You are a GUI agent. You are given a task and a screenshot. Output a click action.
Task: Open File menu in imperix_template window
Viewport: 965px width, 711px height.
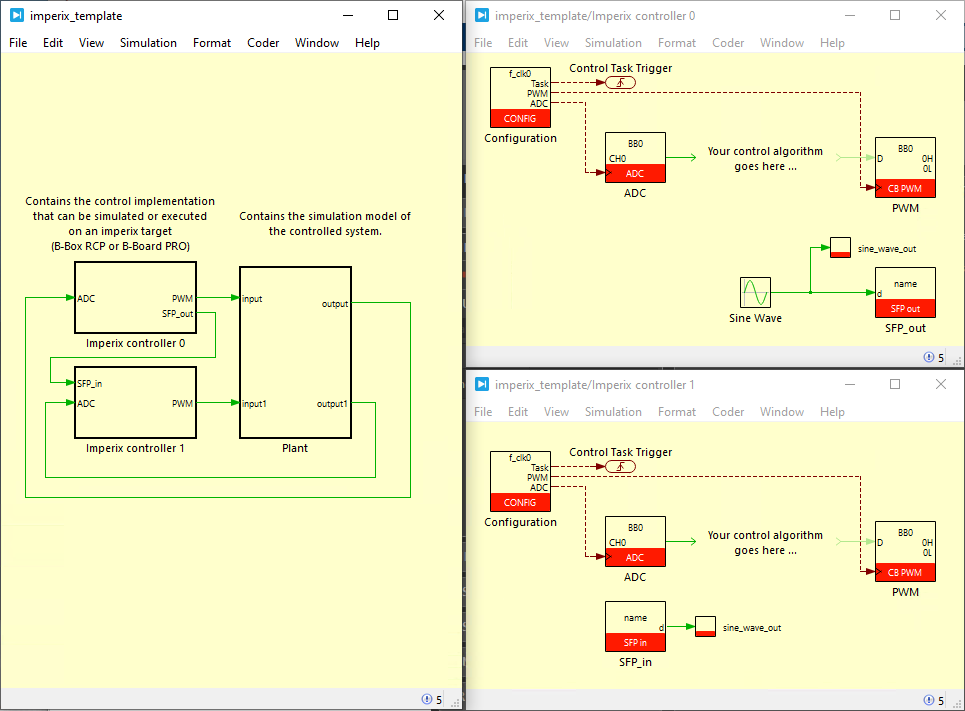click(18, 42)
